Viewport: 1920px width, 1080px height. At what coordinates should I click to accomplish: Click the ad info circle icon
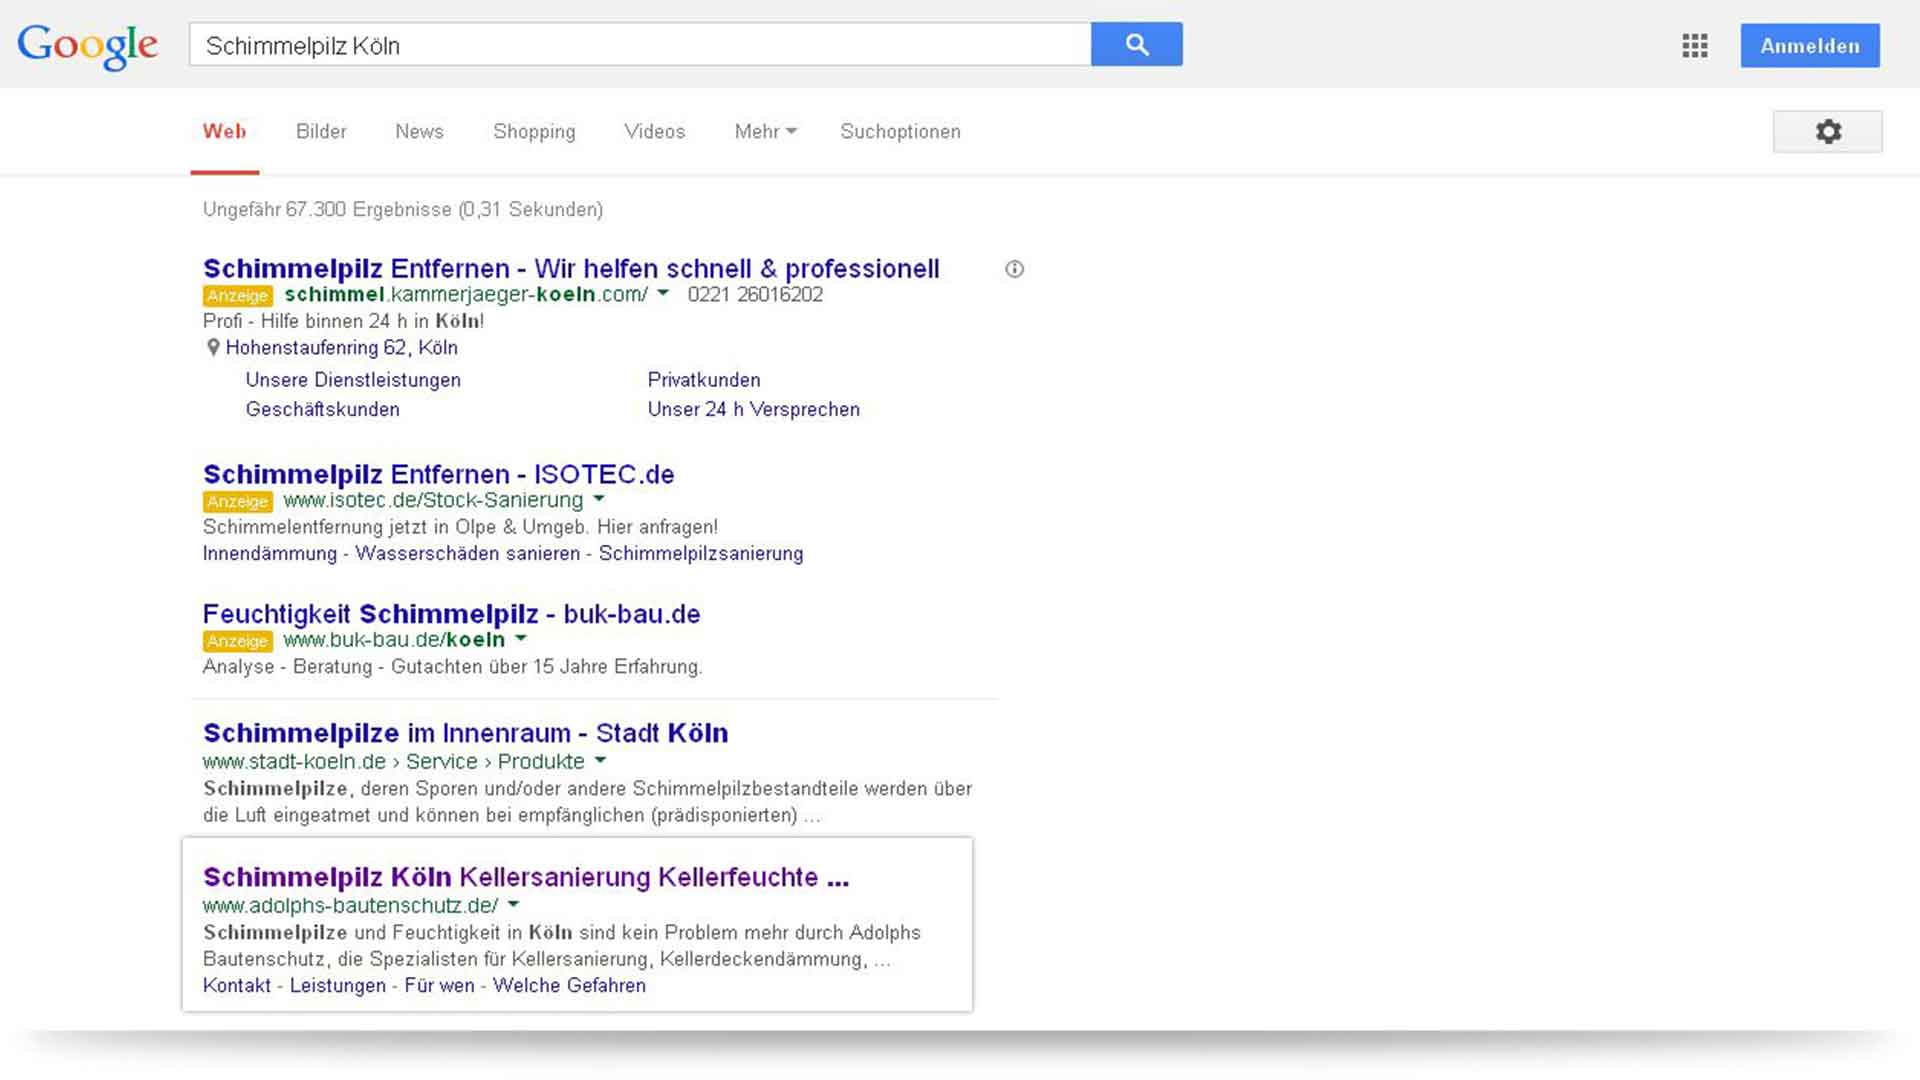pyautogui.click(x=1014, y=269)
